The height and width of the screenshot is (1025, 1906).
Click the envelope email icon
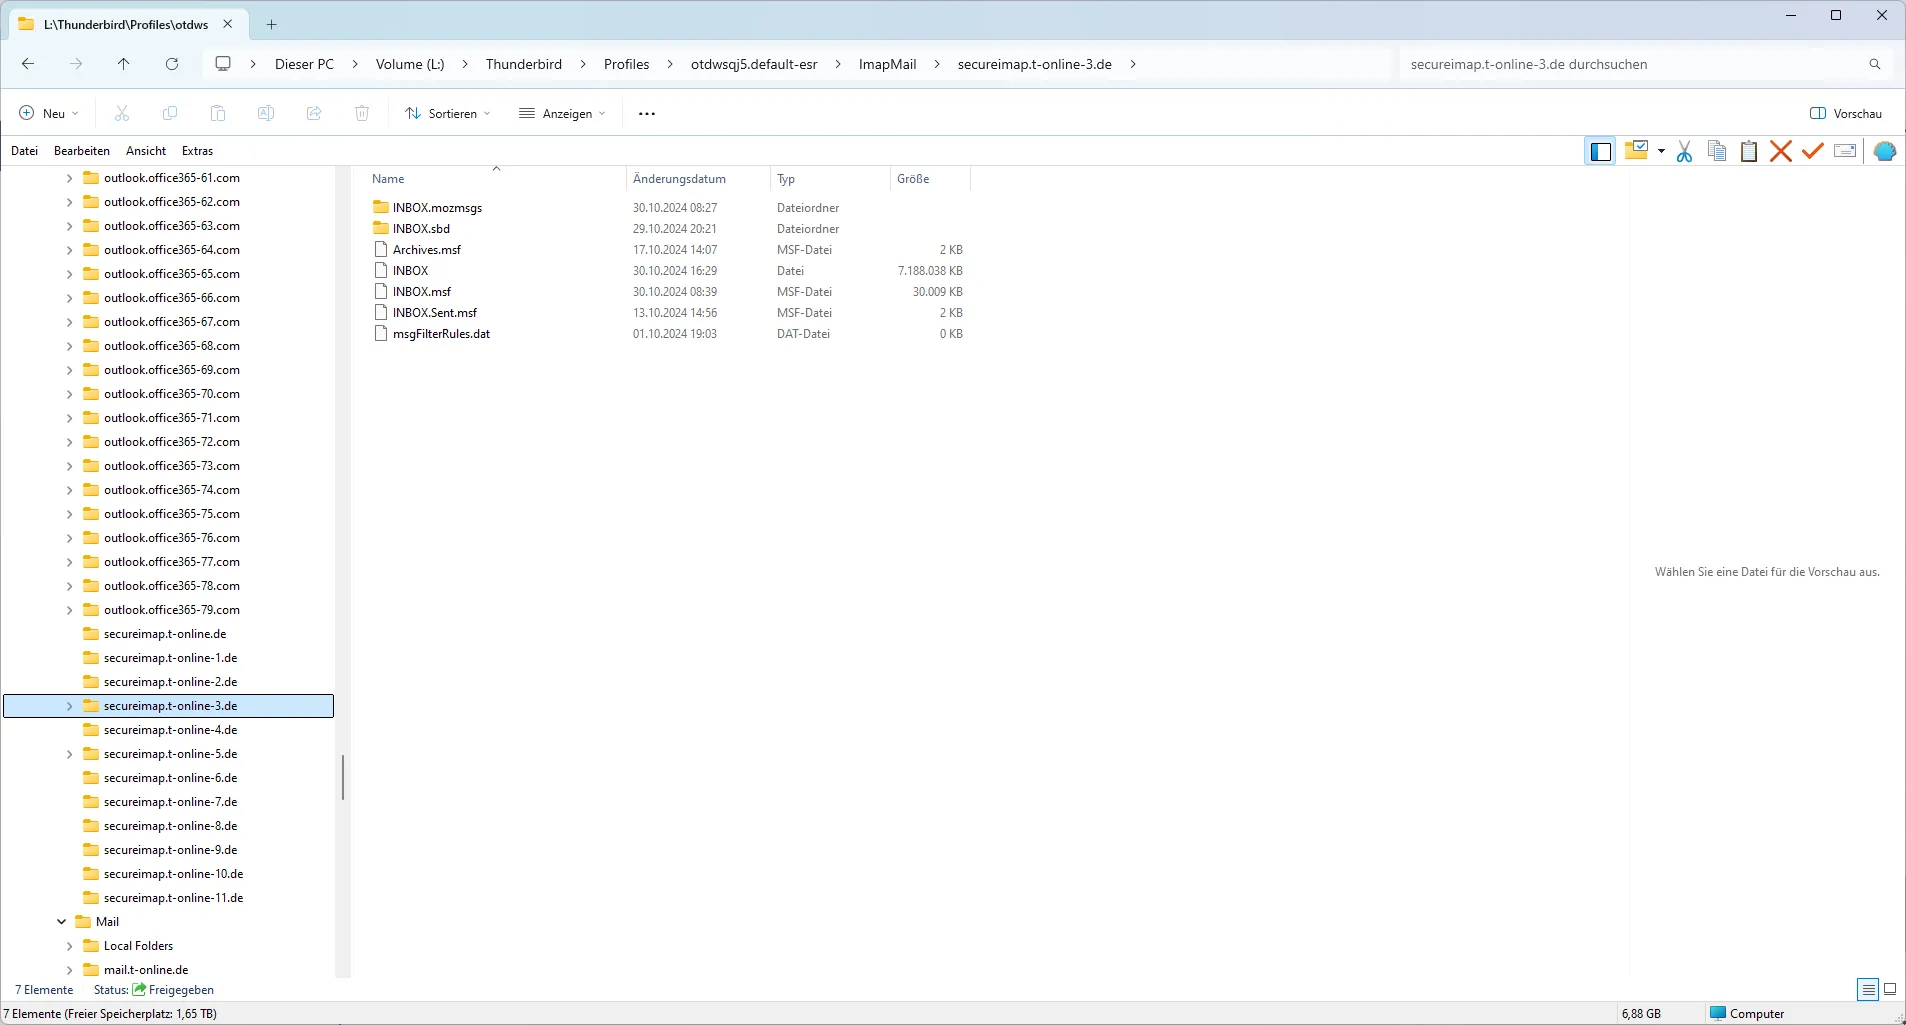1845,151
